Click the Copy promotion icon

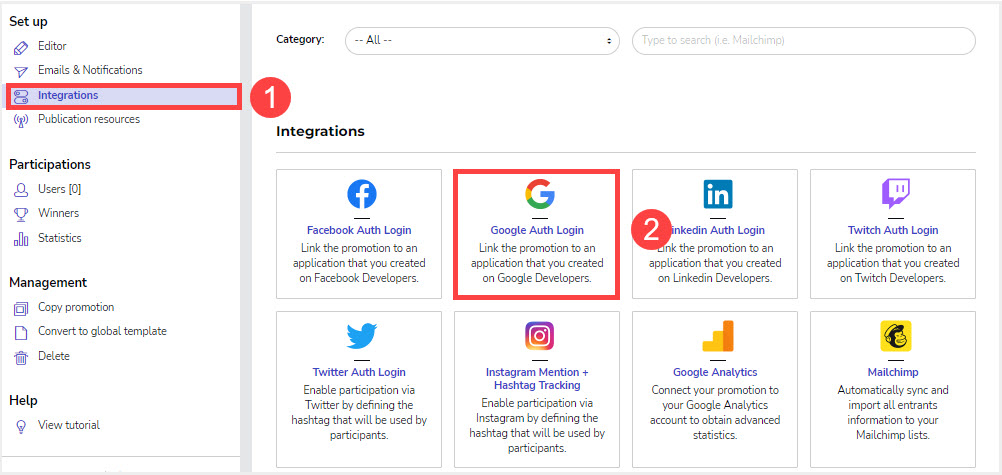pyautogui.click(x=21, y=308)
